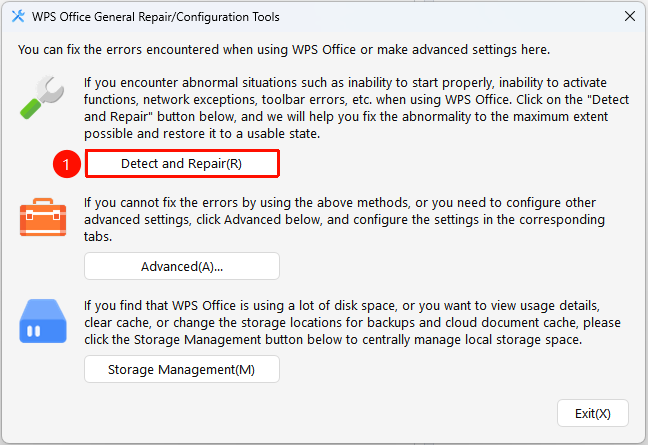Screen dimensions: 648x445
Task: Click the 'If you encounter abnormal situations' paragraph
Action: [x=356, y=108]
